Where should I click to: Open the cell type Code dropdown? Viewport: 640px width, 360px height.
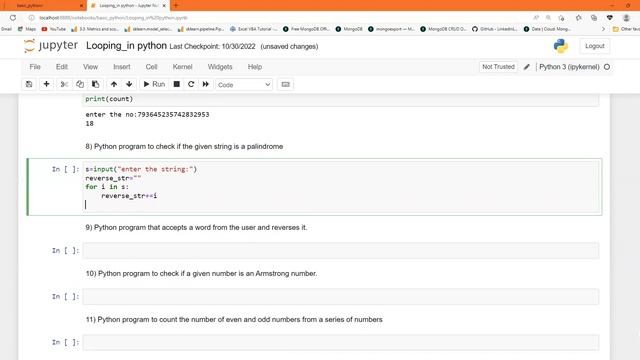pyautogui.click(x=244, y=85)
